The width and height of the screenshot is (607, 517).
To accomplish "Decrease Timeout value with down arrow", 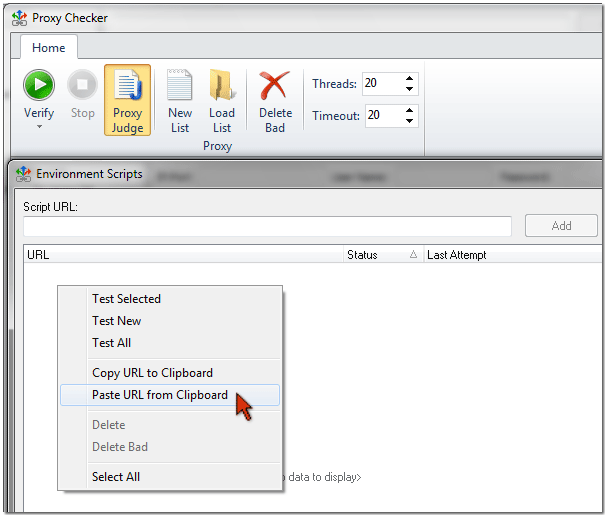I will coord(409,121).
